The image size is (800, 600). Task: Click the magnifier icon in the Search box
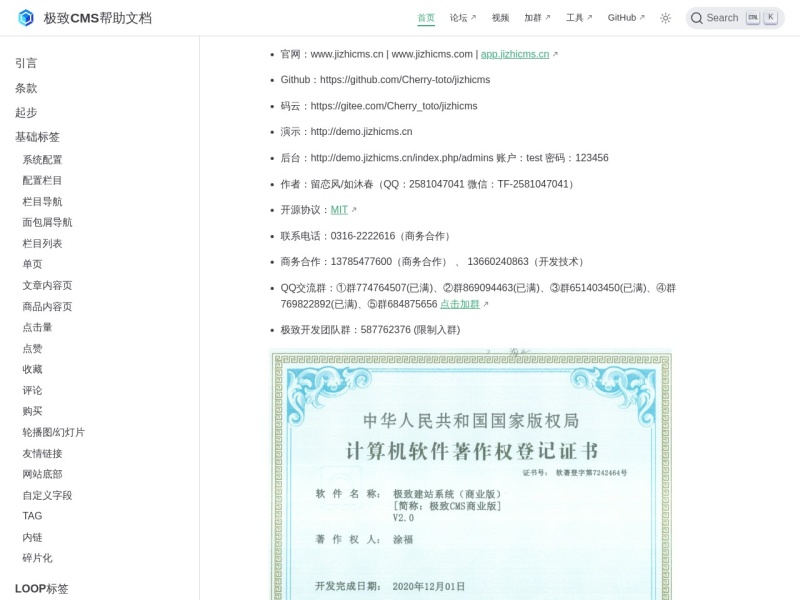tap(696, 18)
